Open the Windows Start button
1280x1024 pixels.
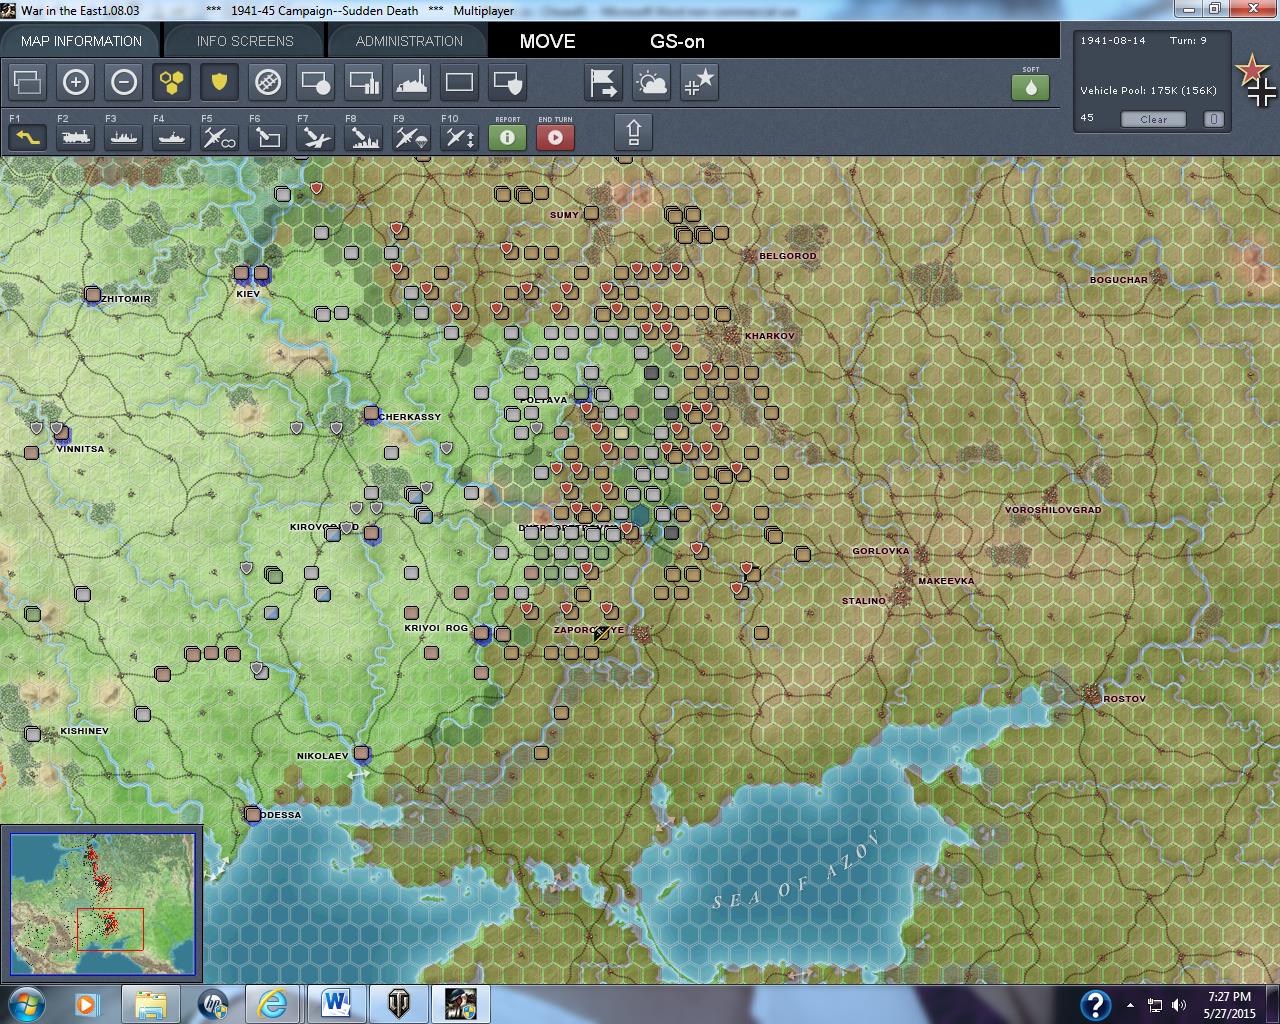click(x=24, y=1004)
